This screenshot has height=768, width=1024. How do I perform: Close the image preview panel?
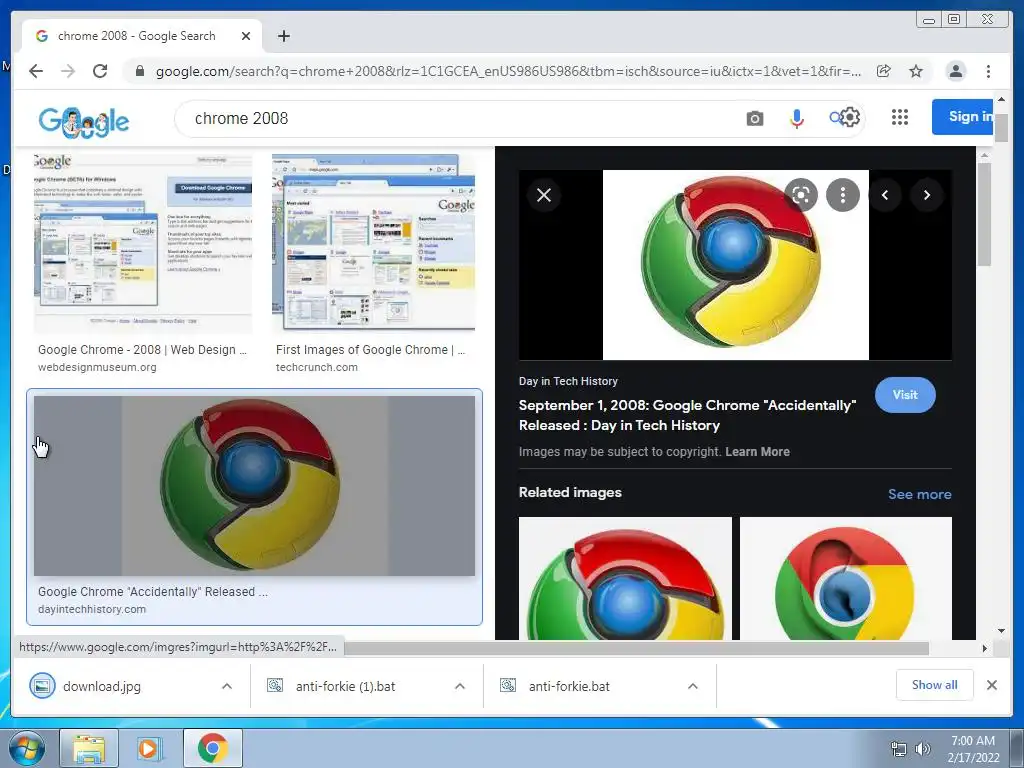click(x=543, y=195)
